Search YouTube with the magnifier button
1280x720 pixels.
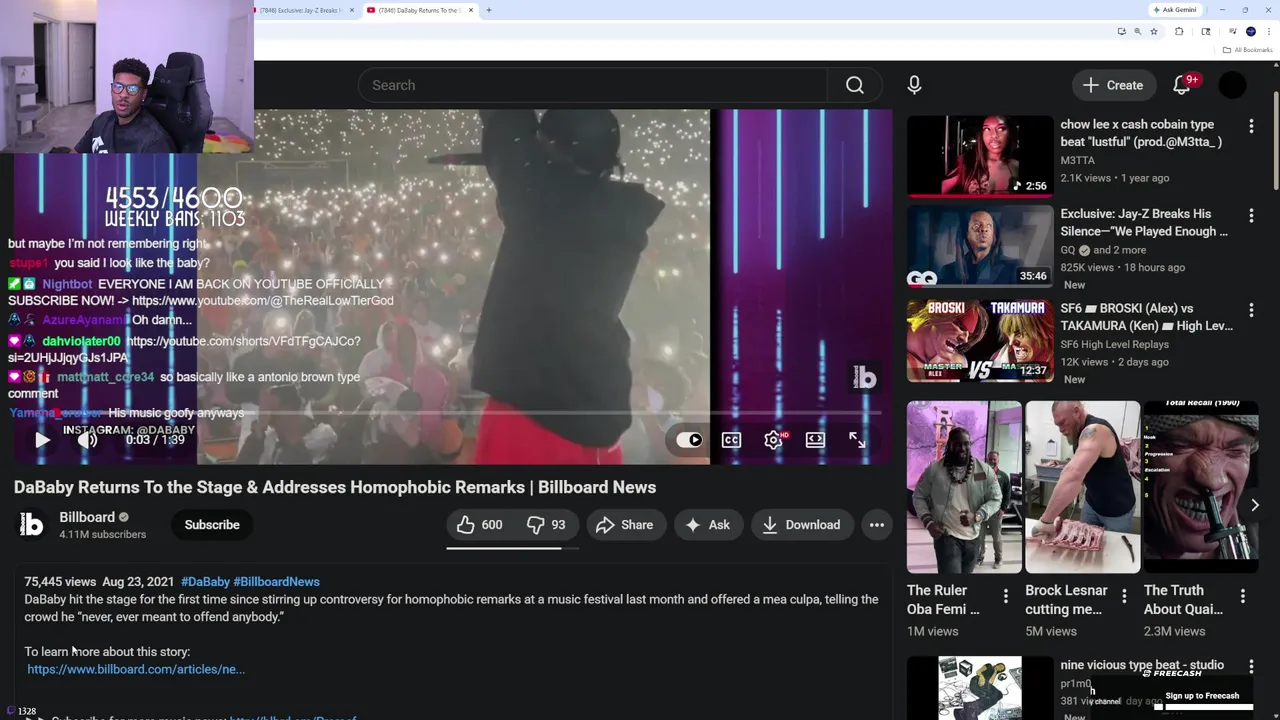click(854, 85)
